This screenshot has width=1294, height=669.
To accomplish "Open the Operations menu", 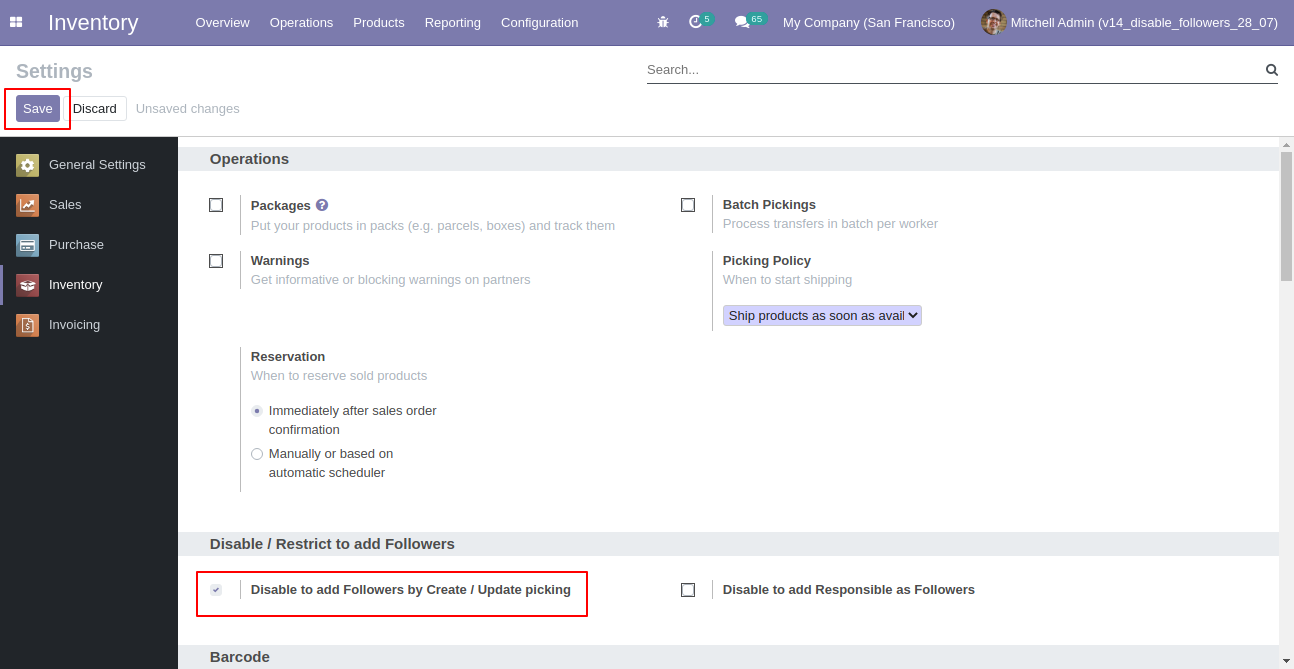I will point(301,22).
